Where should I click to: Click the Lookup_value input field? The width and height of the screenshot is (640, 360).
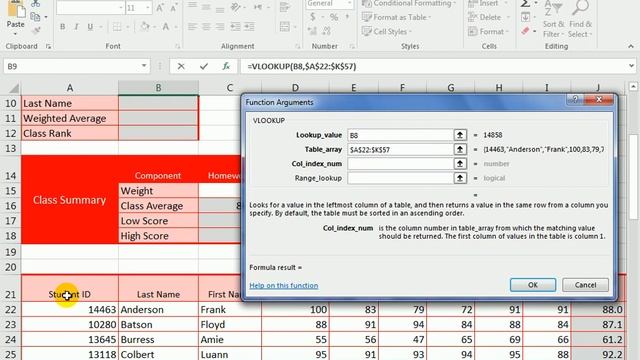click(400, 135)
